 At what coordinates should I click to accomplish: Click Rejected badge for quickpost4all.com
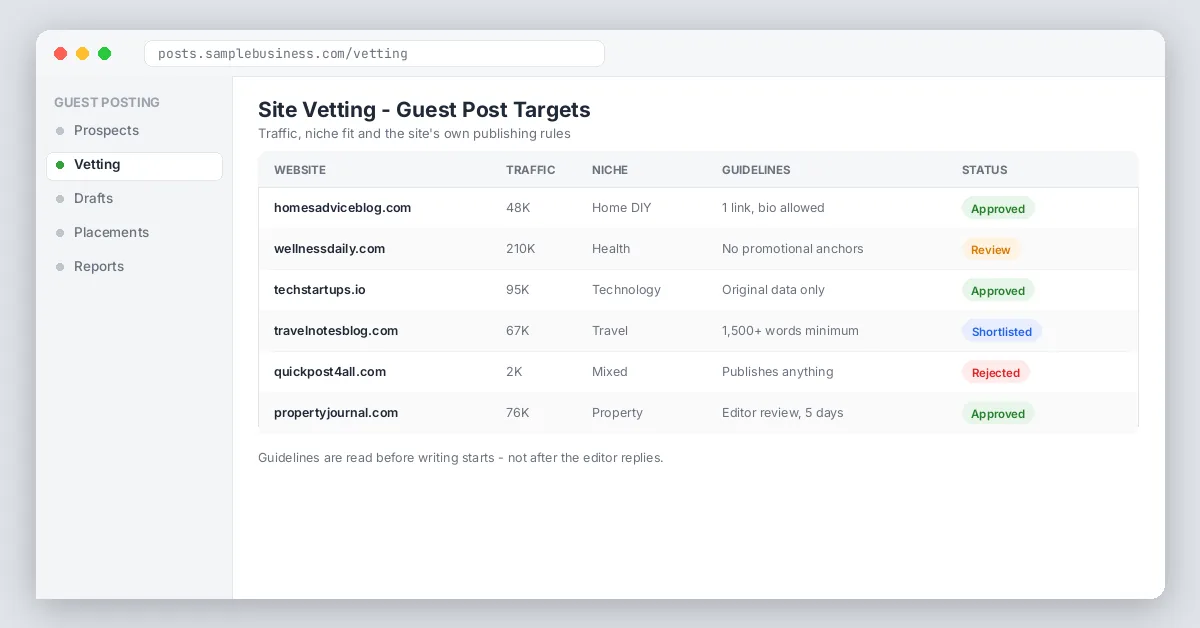996,373
